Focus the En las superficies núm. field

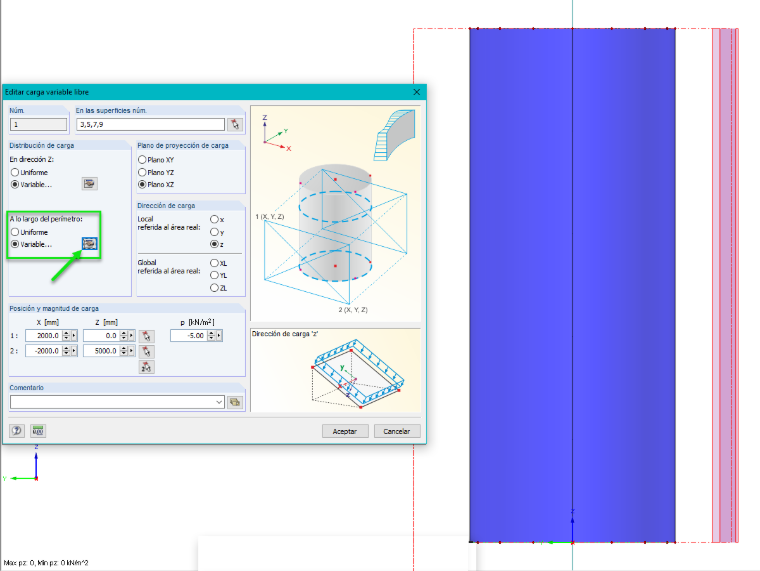(150, 125)
